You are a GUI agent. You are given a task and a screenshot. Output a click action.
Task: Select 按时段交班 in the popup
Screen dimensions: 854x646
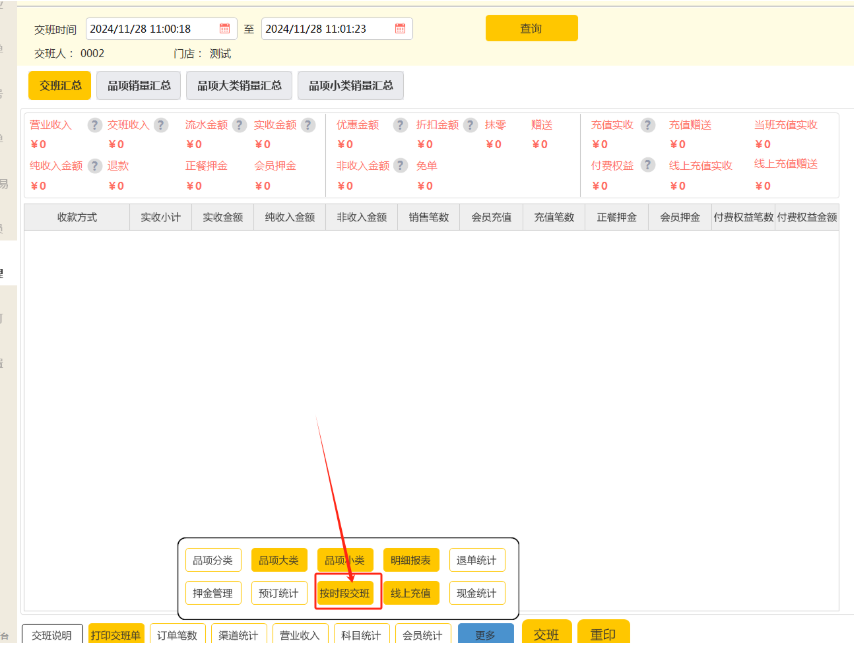pos(345,593)
